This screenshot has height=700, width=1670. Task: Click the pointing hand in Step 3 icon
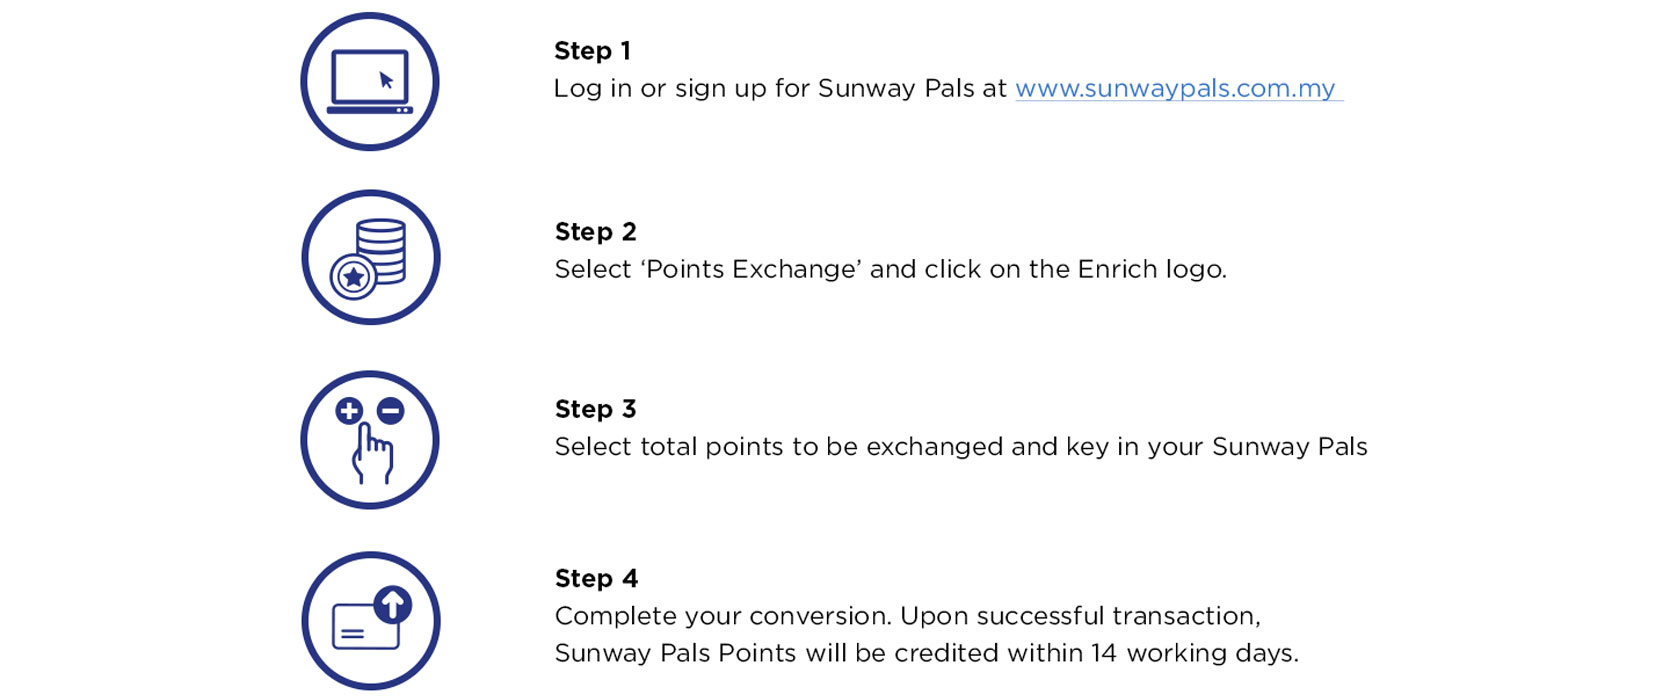(373, 456)
